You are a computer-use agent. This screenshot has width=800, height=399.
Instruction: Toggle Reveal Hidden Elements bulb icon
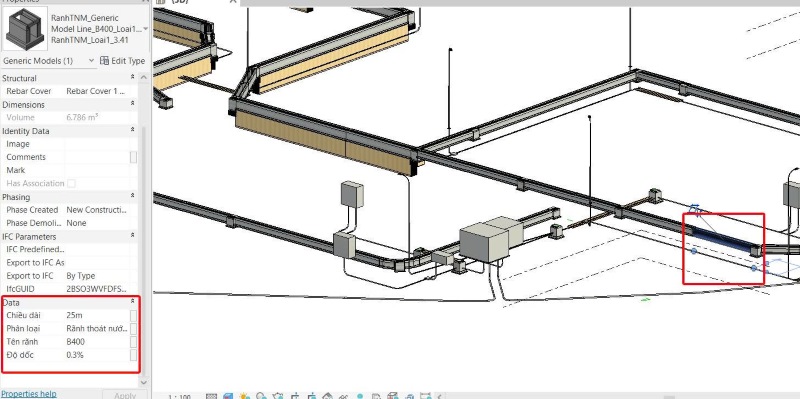coord(360,396)
